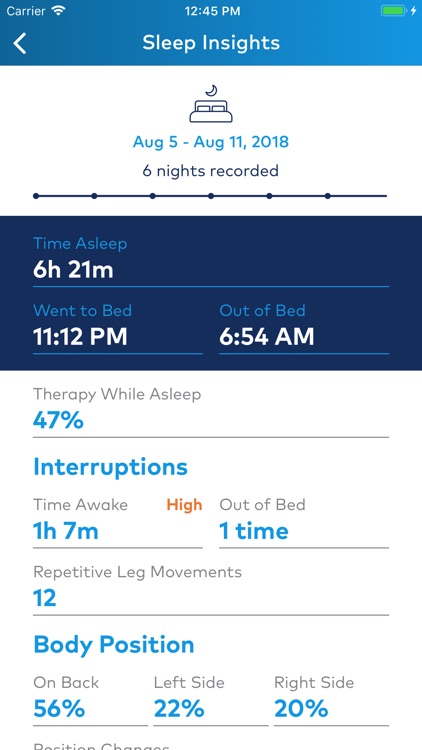Select fourth night dot on timeline
This screenshot has height=750, width=422.
point(211,196)
